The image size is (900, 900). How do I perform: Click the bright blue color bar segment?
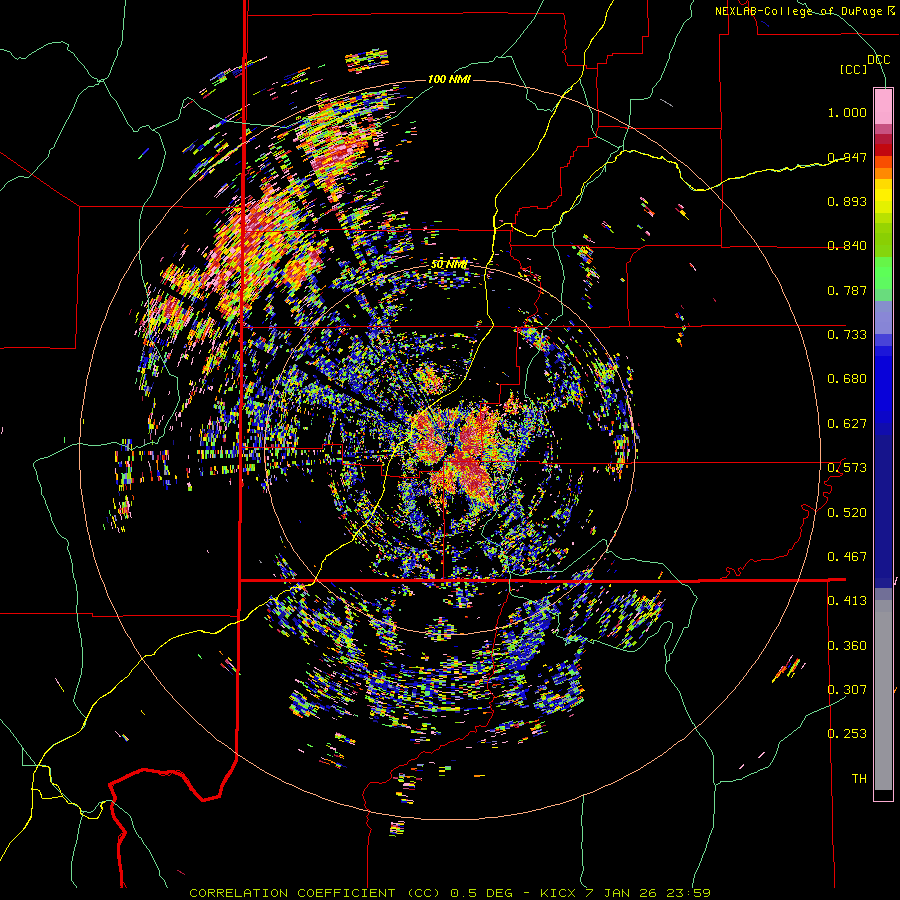883,385
